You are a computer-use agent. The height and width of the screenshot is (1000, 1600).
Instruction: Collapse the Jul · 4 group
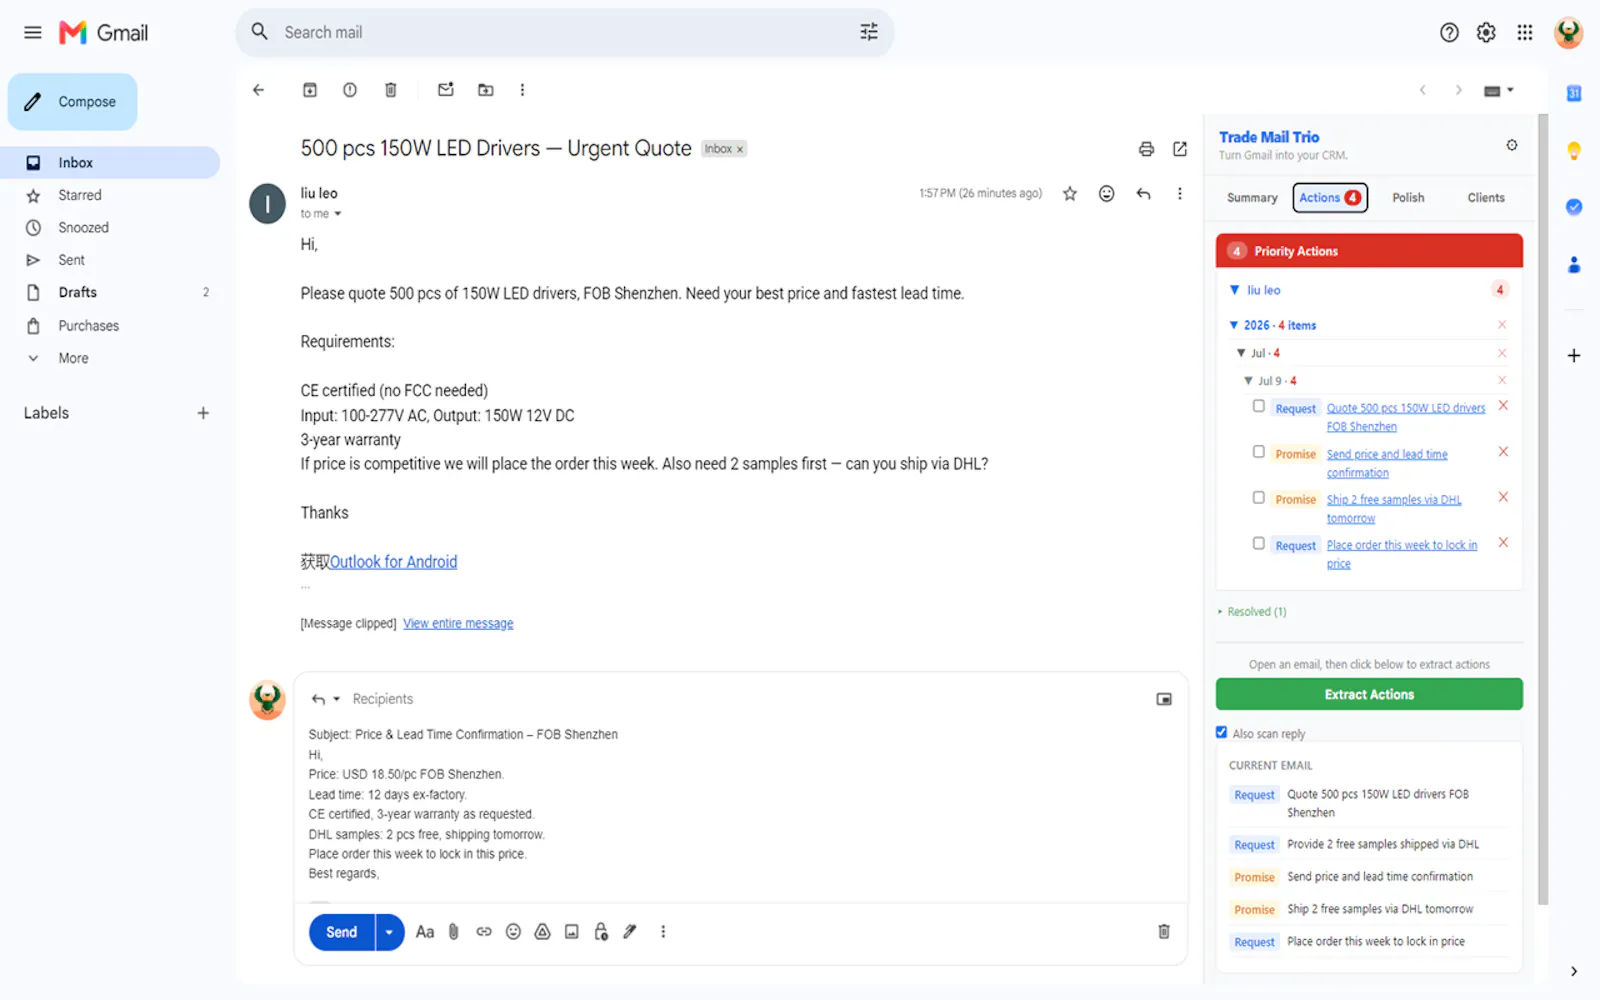1241,353
